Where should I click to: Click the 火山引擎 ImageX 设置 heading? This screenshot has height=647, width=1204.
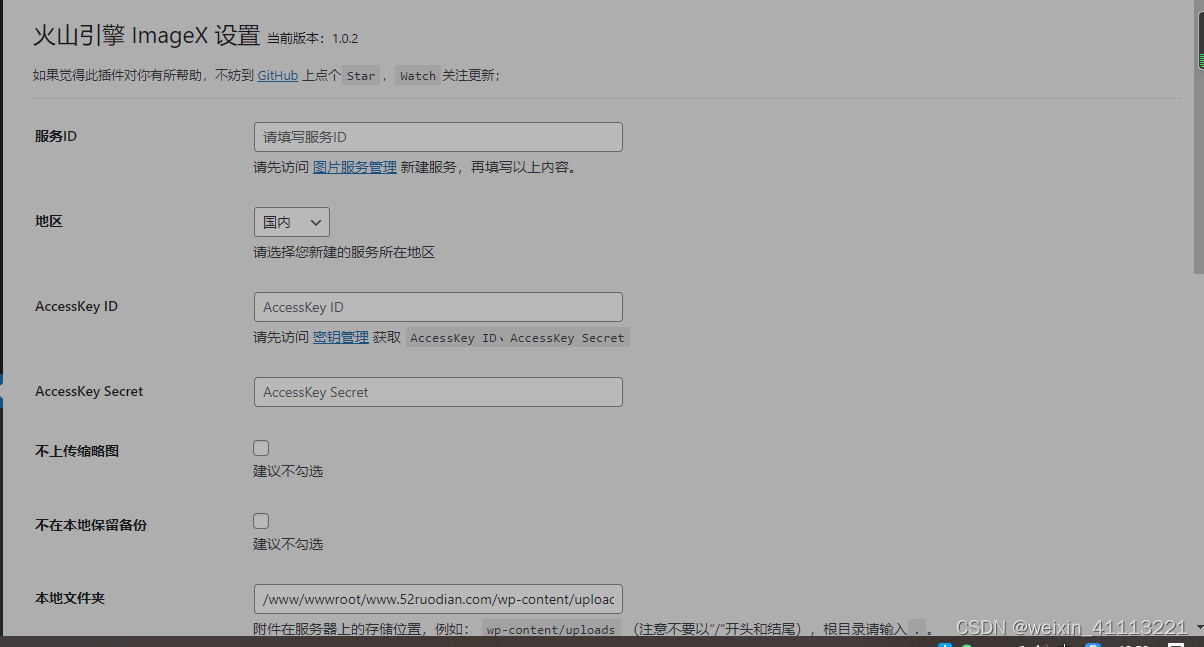tap(147, 36)
